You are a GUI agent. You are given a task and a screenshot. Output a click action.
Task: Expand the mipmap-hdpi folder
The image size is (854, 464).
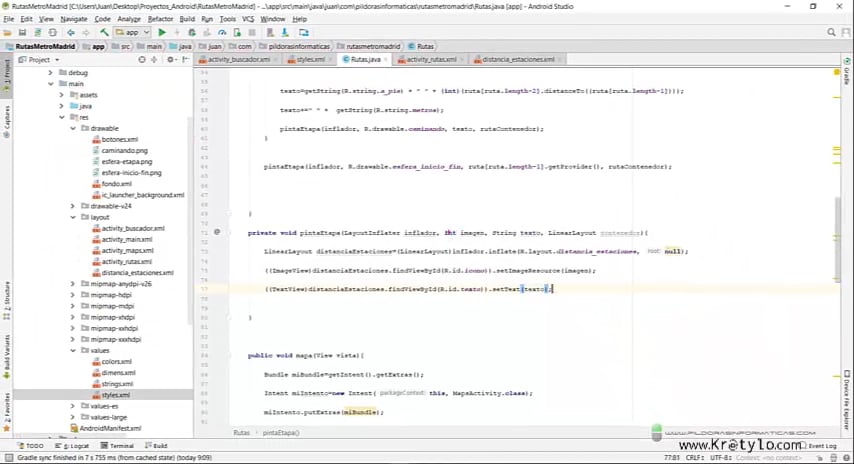tap(72, 295)
